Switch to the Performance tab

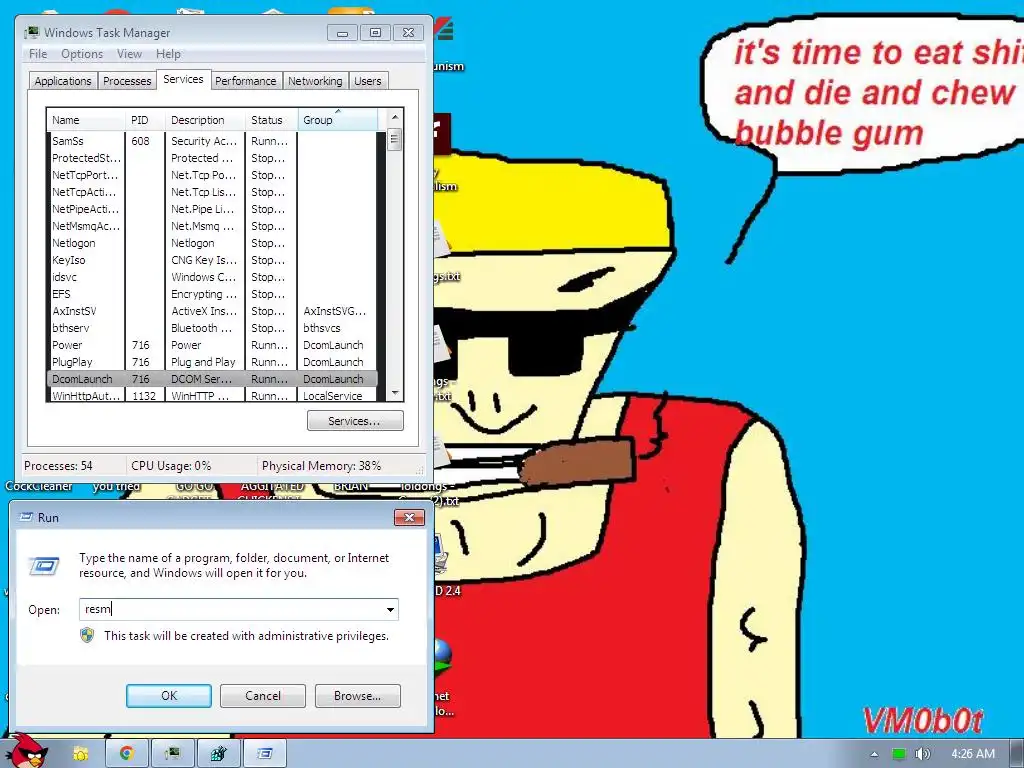click(246, 81)
